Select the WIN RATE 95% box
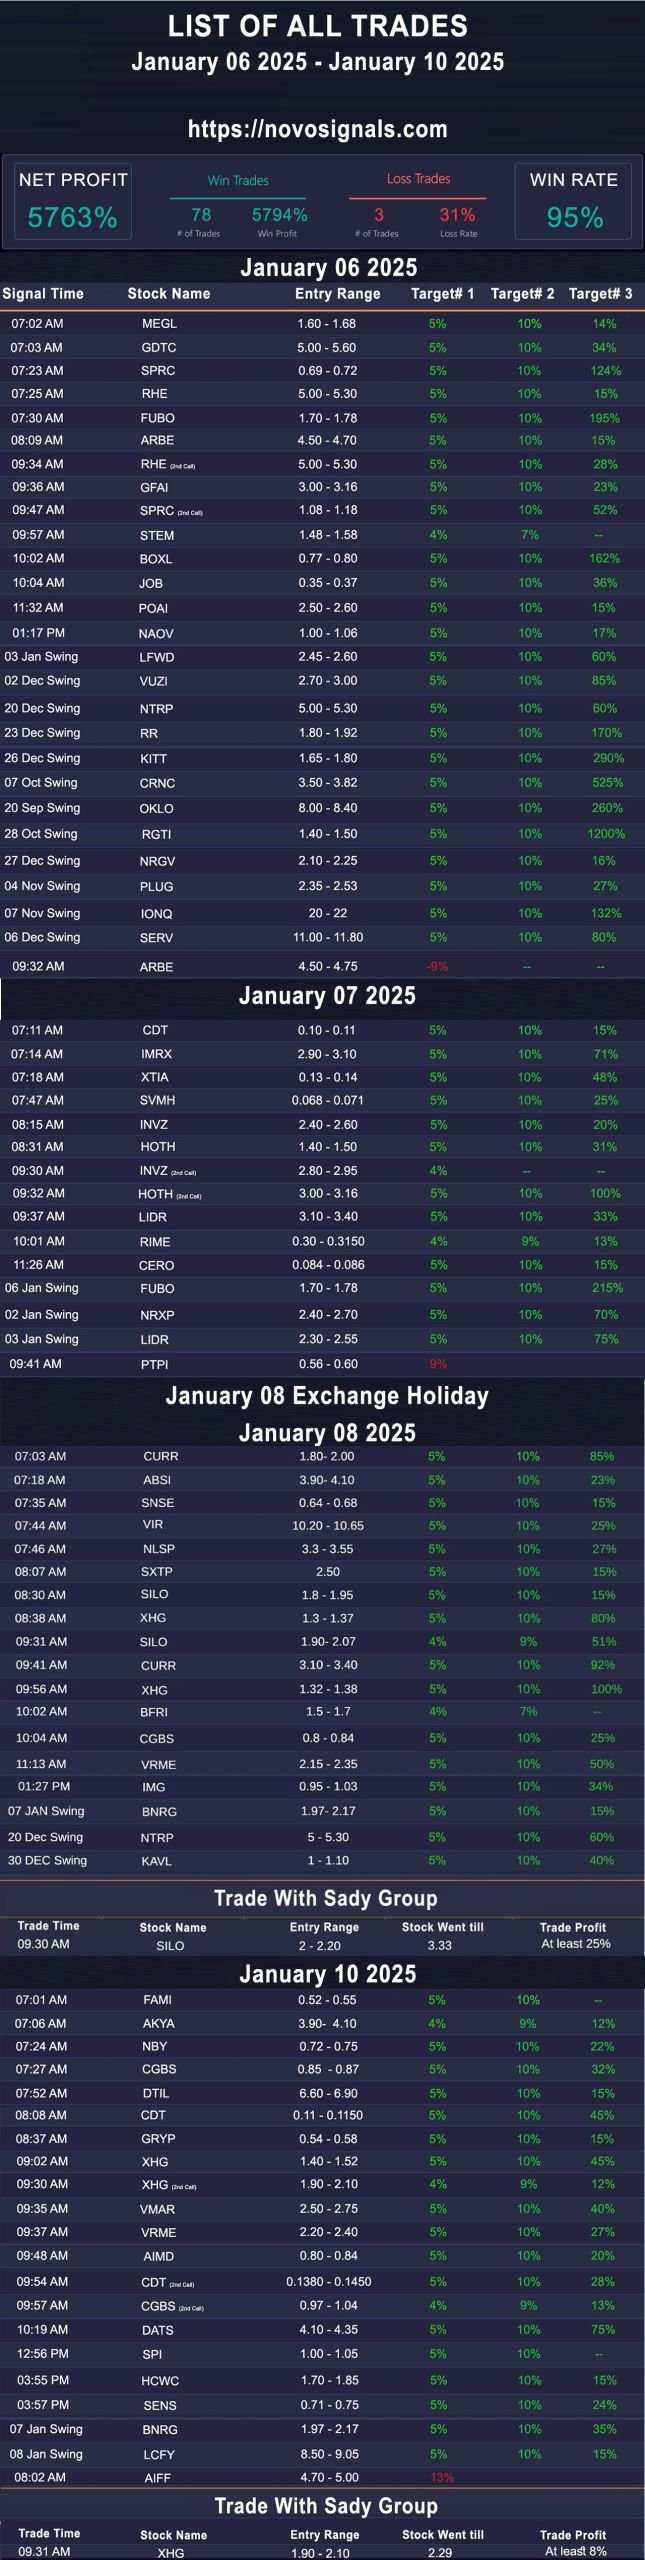This screenshot has height=2560, width=645. [x=573, y=200]
